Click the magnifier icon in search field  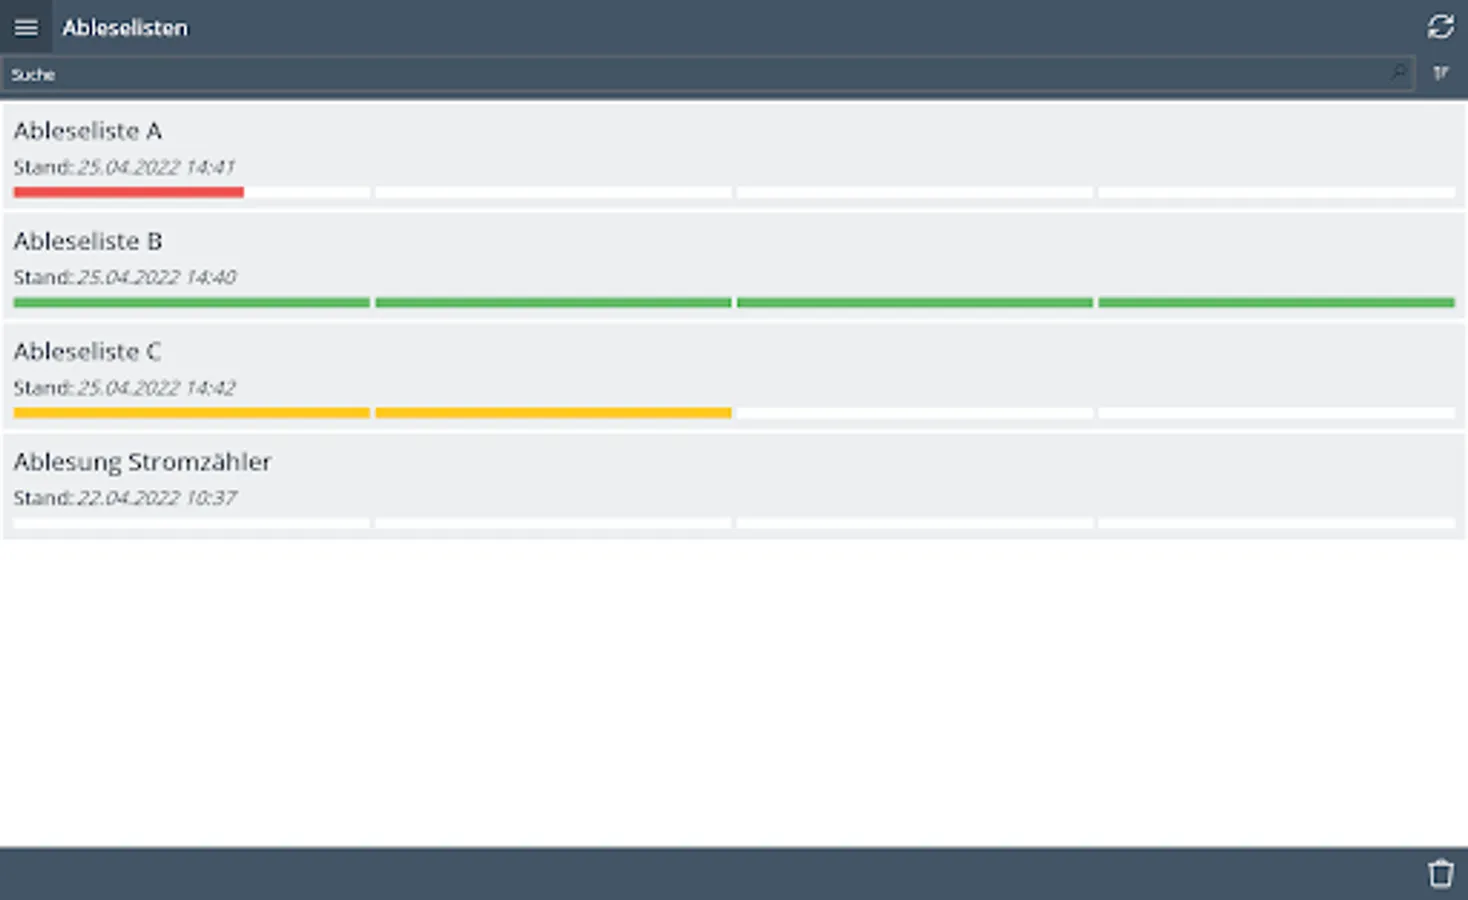(1398, 73)
